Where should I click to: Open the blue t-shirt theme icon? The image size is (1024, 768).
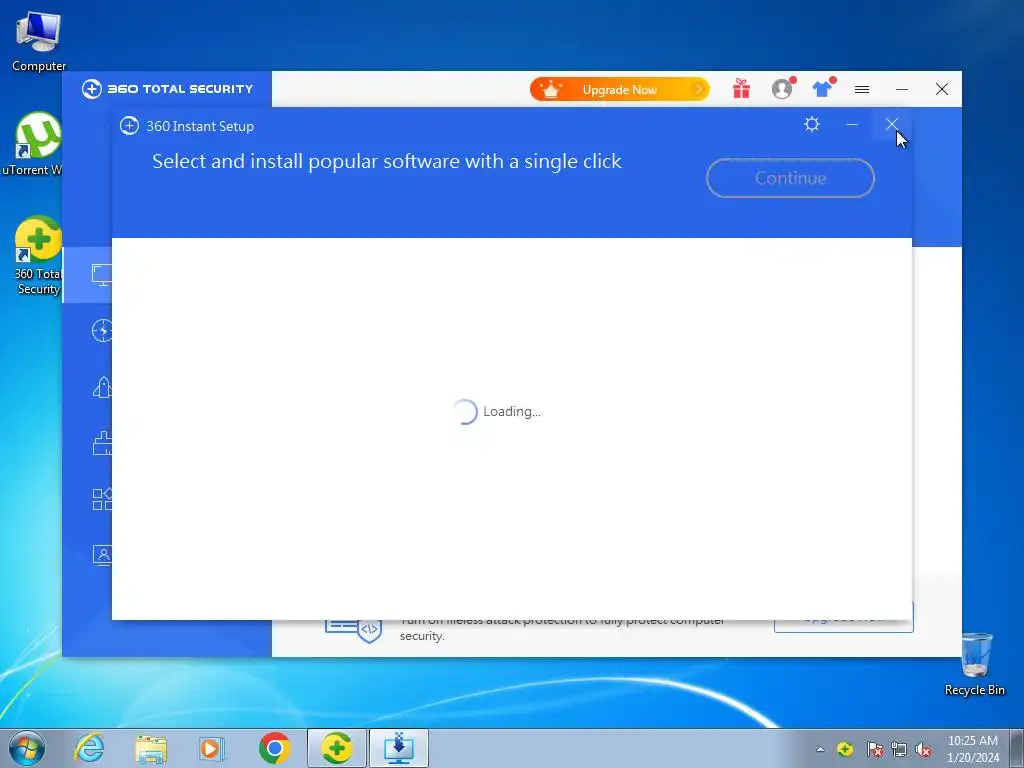coord(823,89)
